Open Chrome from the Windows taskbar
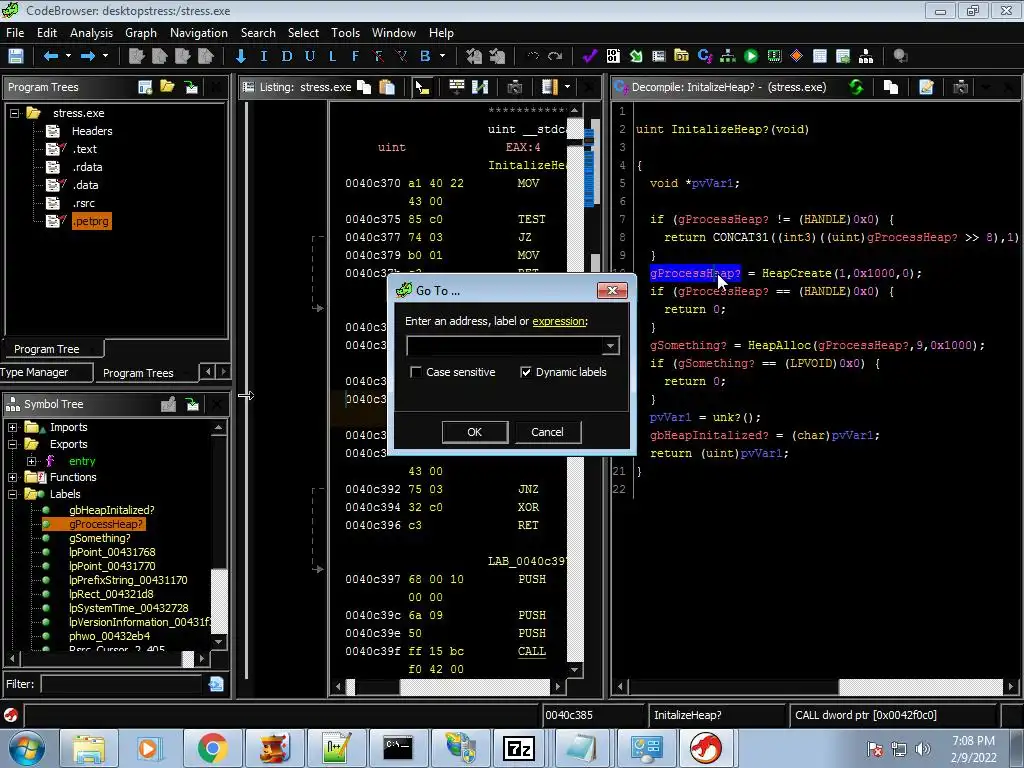The height and width of the screenshot is (768, 1024). [x=213, y=748]
